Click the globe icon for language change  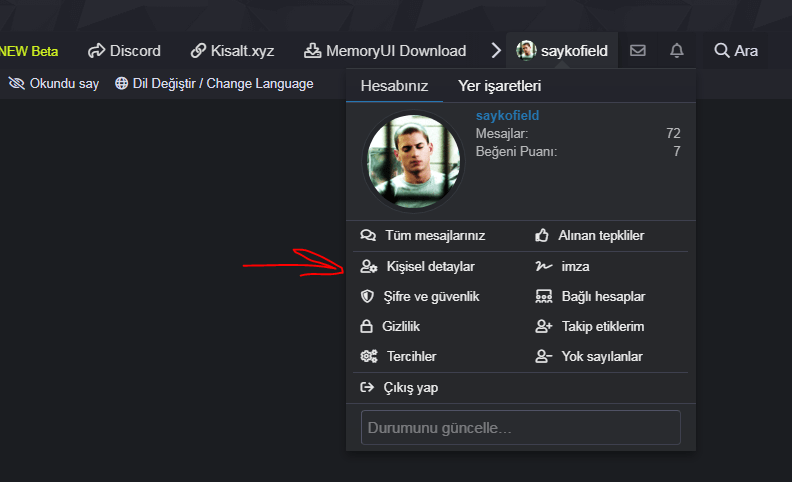click(121, 83)
